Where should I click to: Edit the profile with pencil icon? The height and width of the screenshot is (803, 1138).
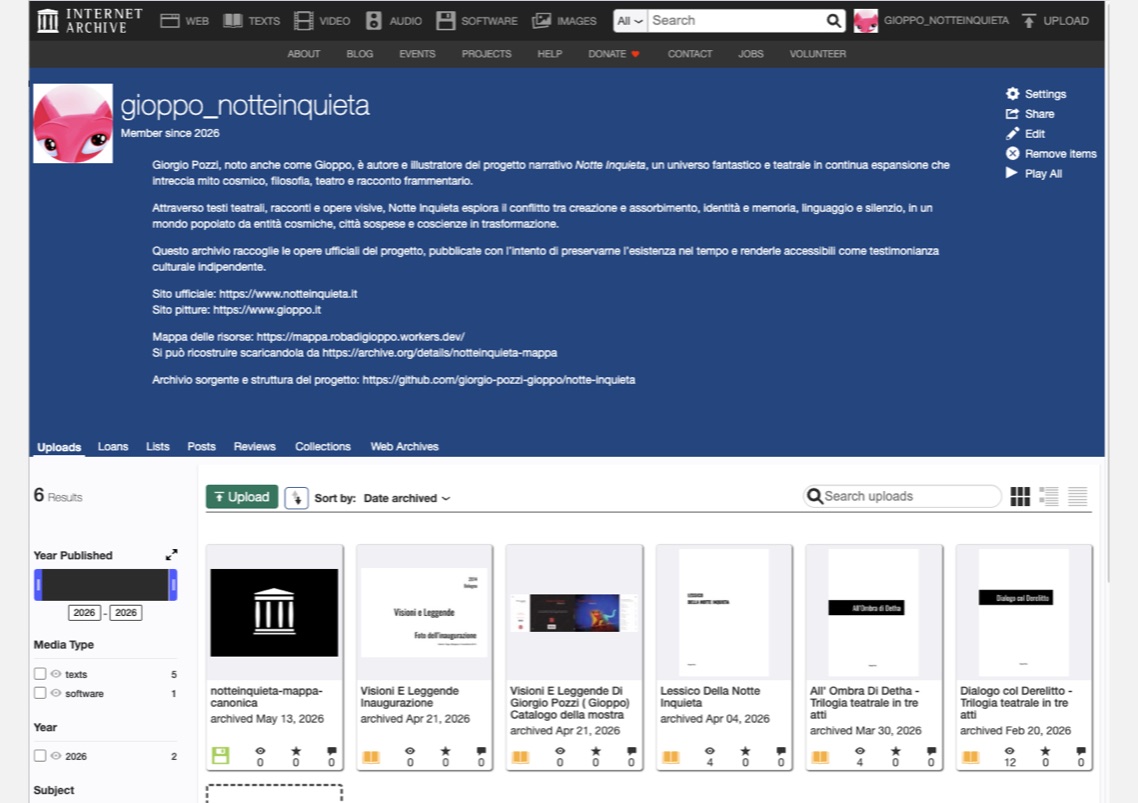[x=1025, y=134]
